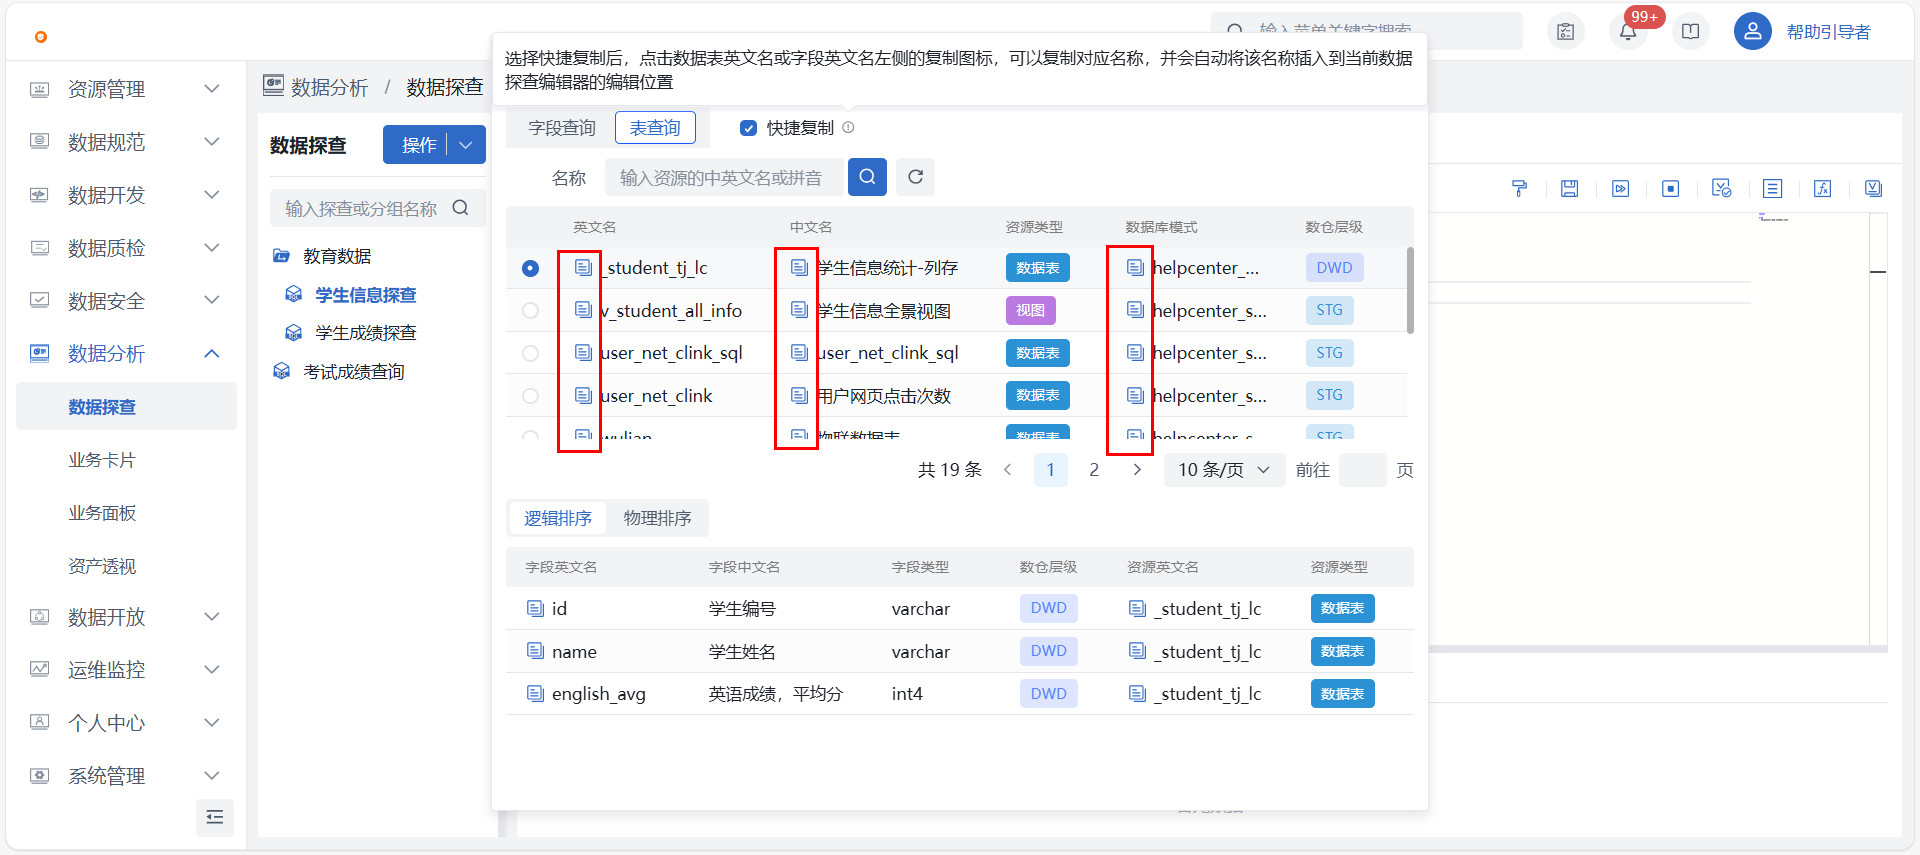
Task: Click the resource name search input
Action: [726, 177]
